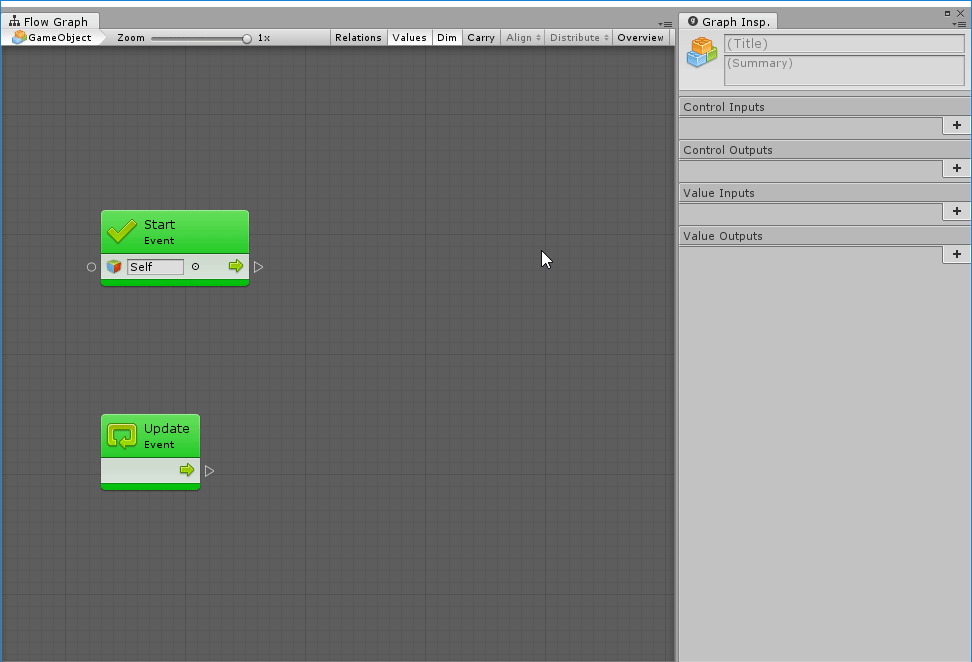Toggle the Relations display option
The width and height of the screenshot is (972, 662).
358,38
